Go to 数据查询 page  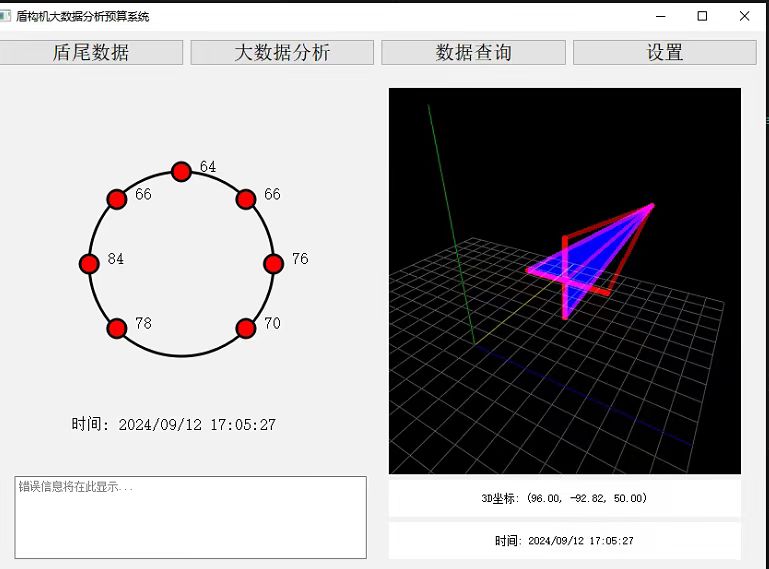click(473, 52)
